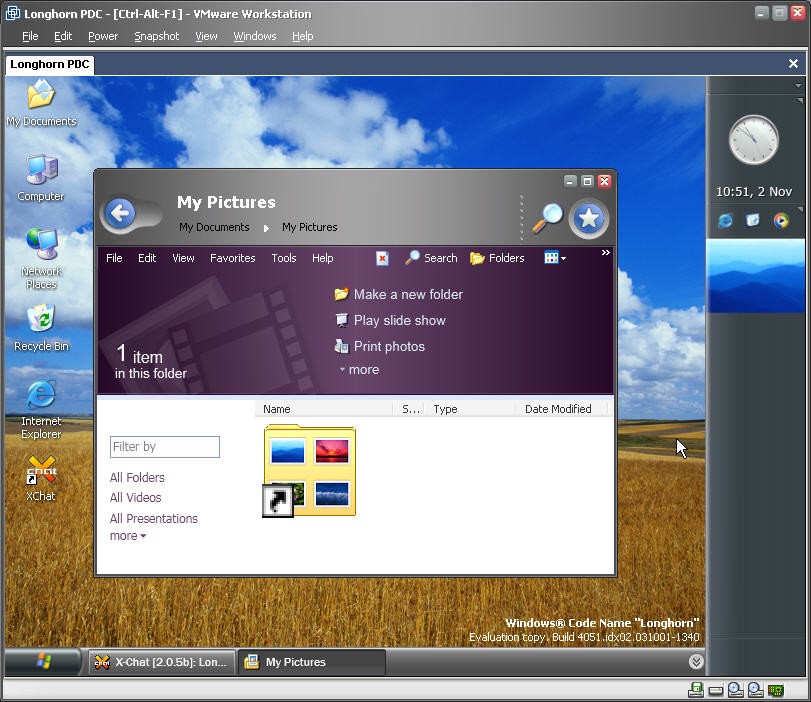This screenshot has width=811, height=702.
Task: Open the Snapshot menu in VMware
Action: [x=156, y=36]
